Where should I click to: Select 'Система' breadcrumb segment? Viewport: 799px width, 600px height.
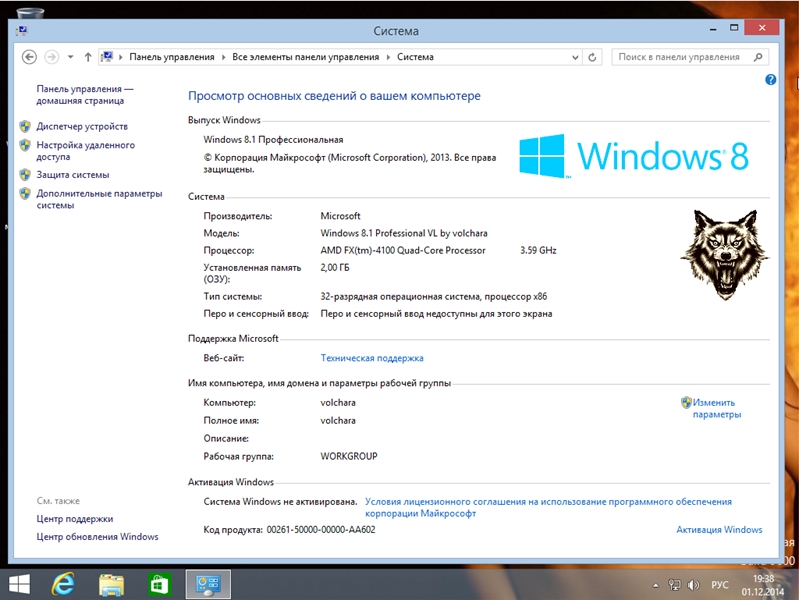click(415, 57)
